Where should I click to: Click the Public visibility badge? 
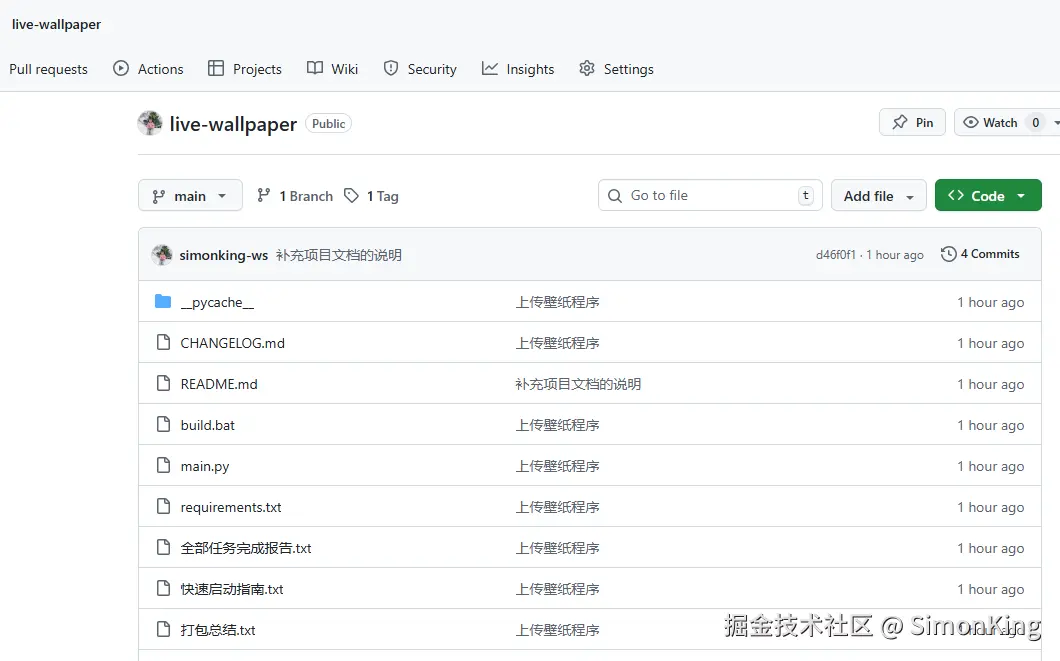pos(329,124)
